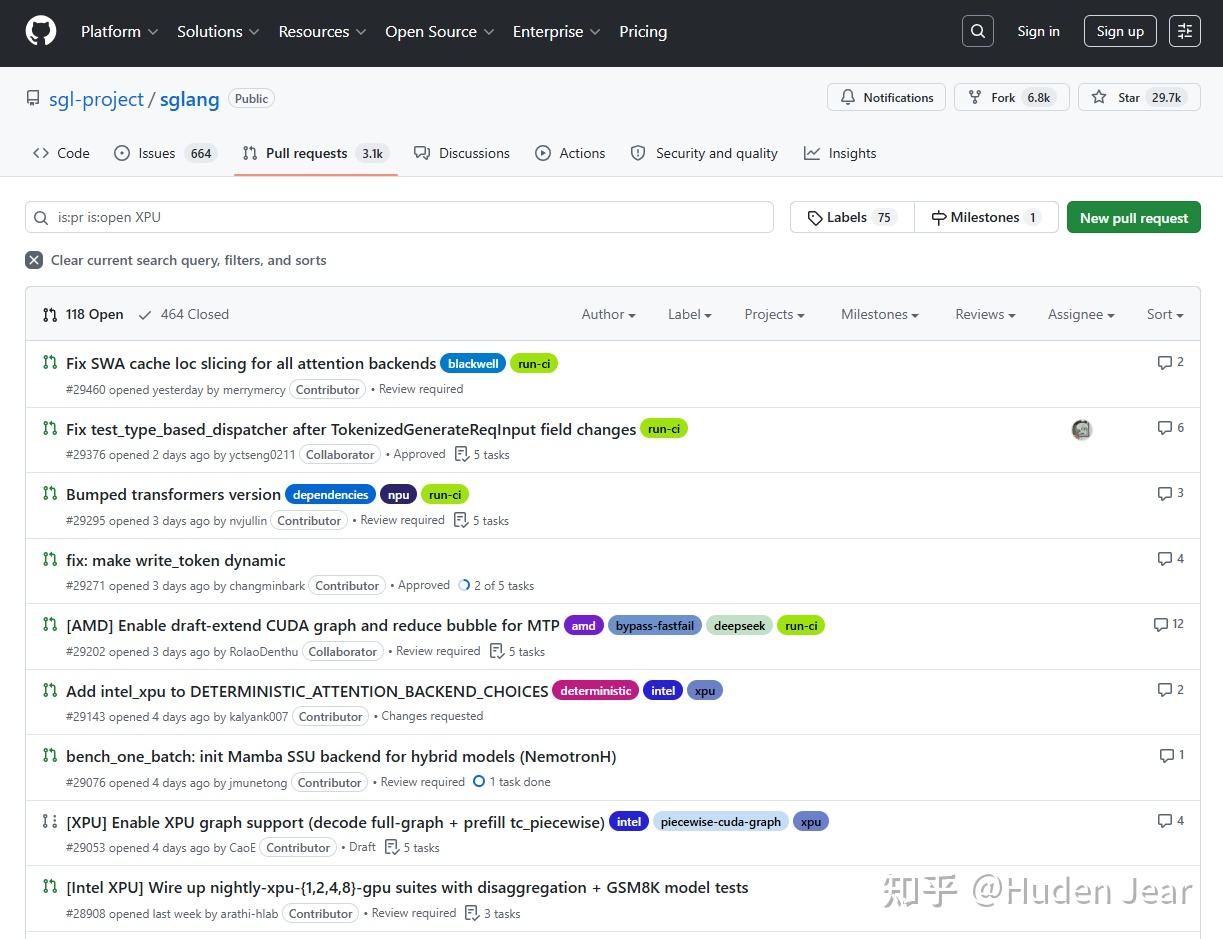
Task: Open the GitHub home logo
Action: coord(41,31)
